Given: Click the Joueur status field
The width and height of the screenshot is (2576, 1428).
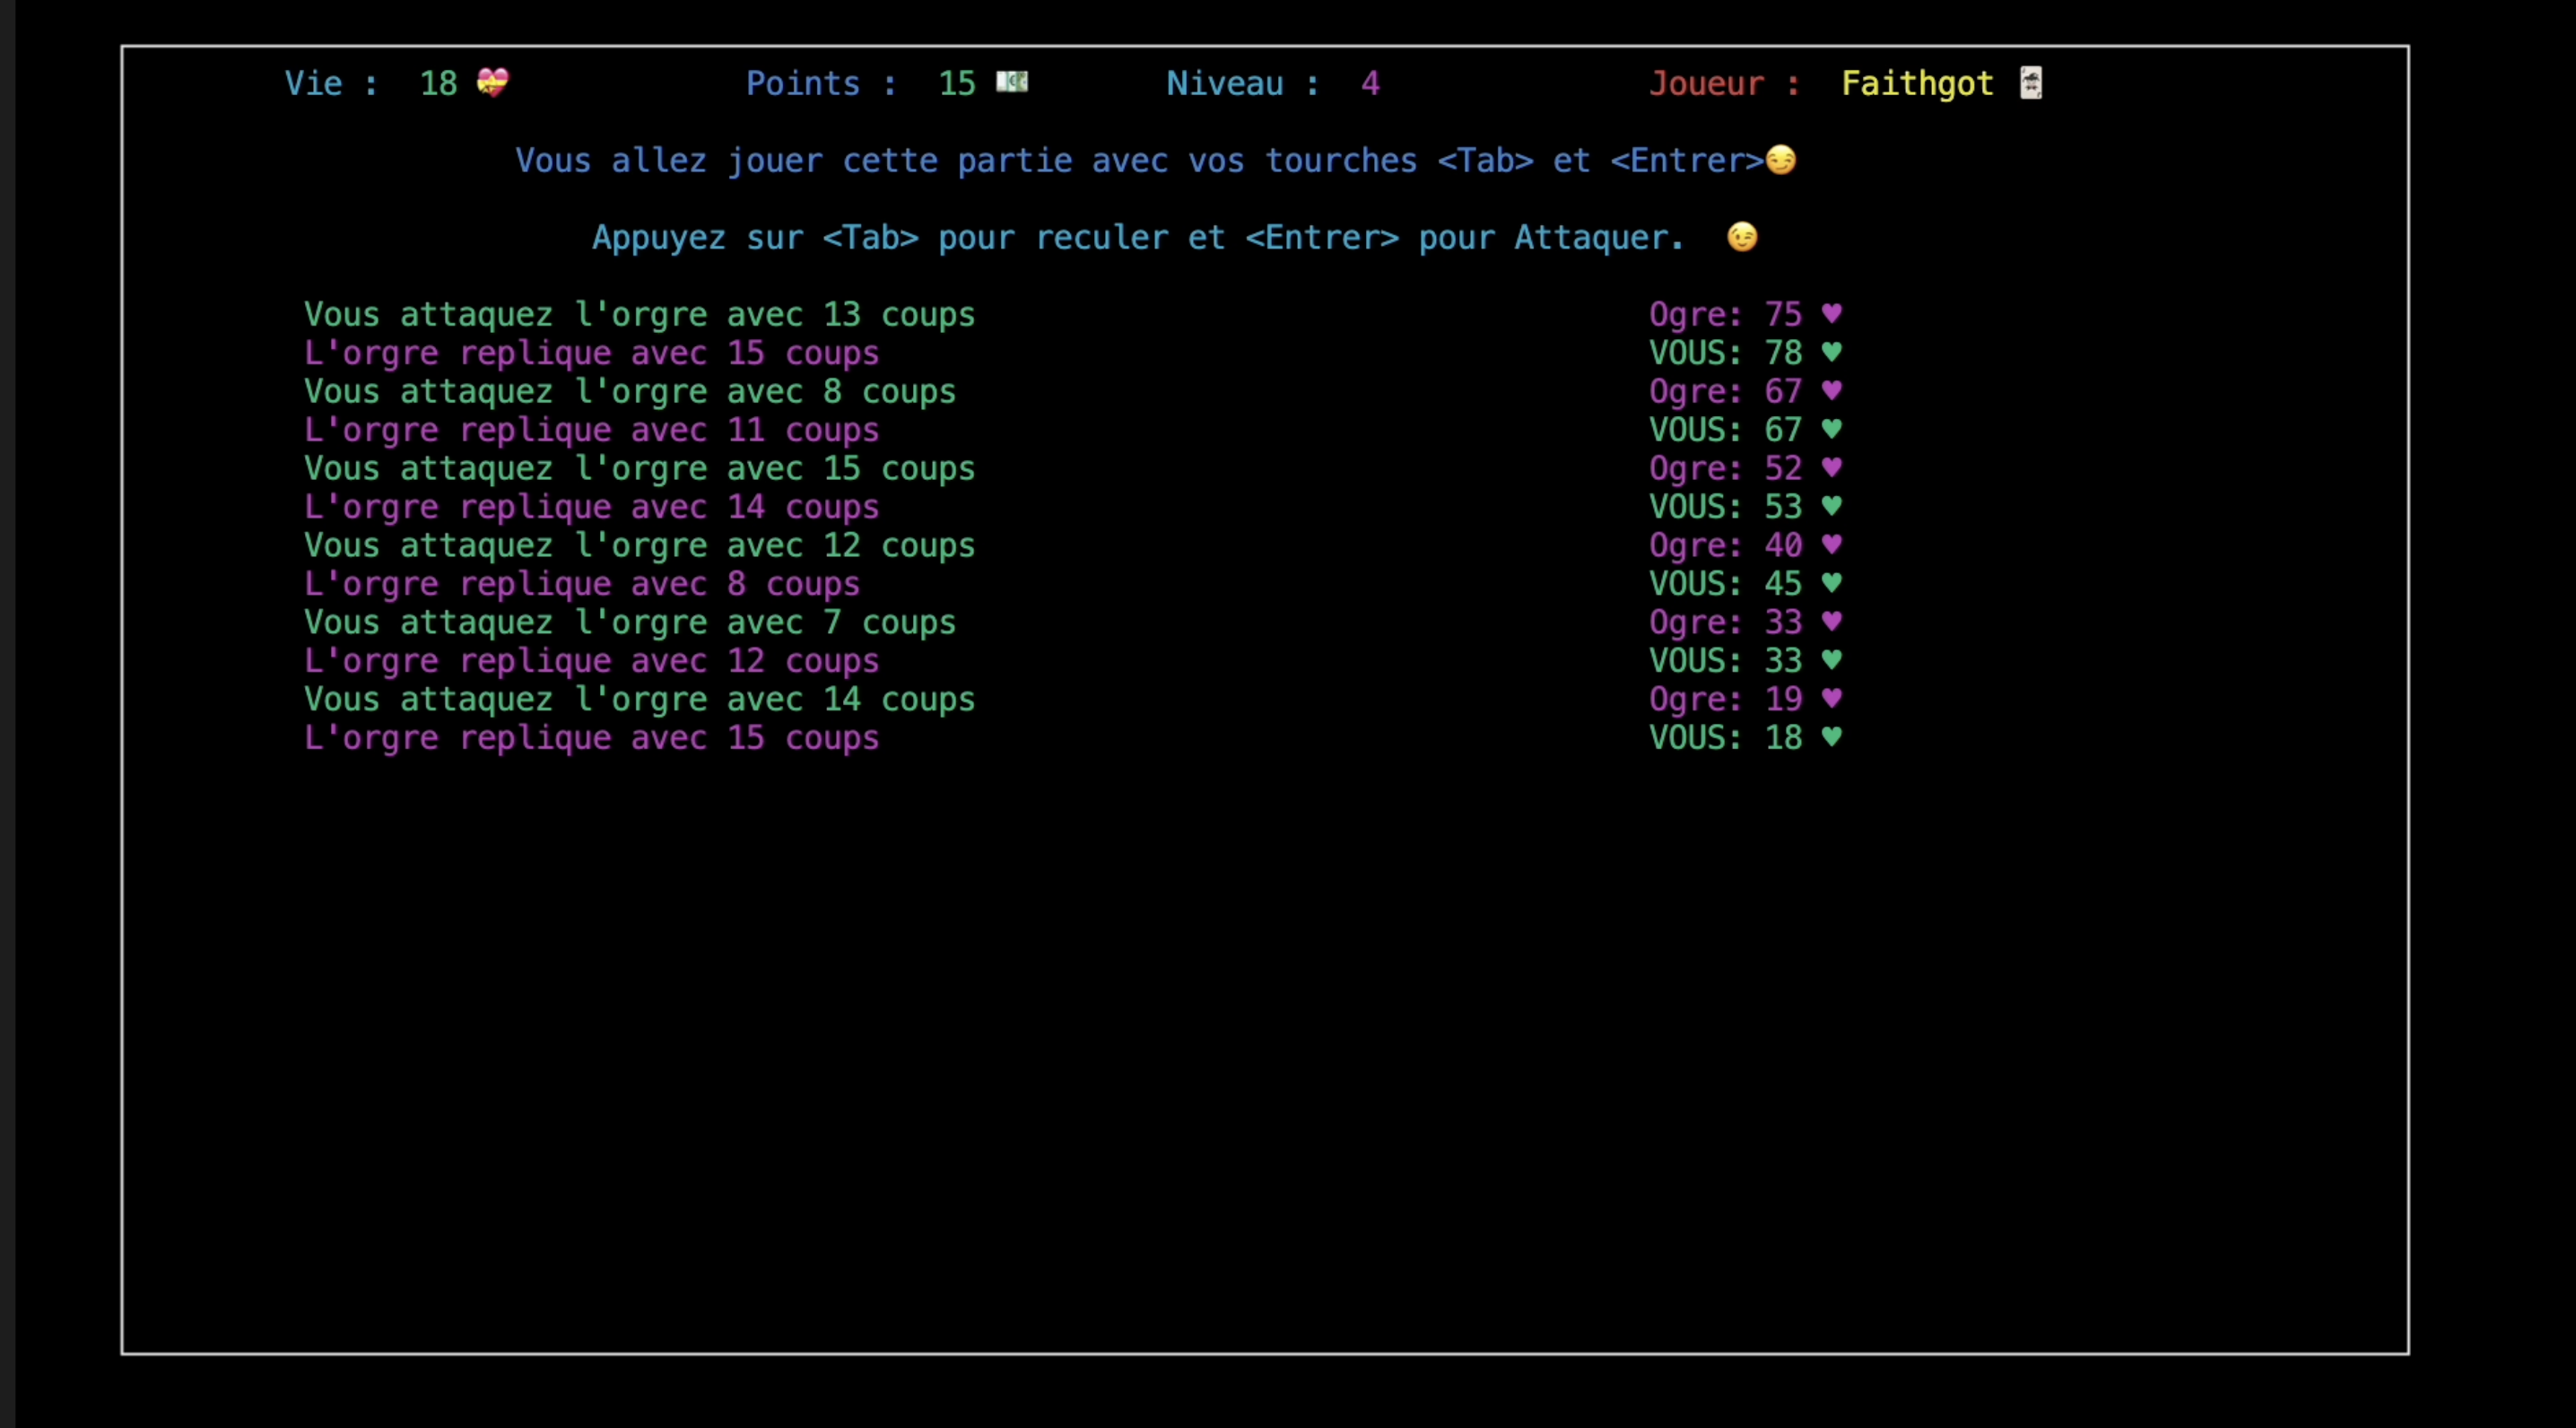Looking at the screenshot, I should pos(1724,83).
